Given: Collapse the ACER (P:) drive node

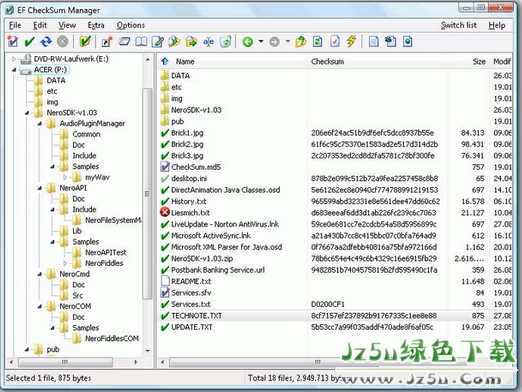Looking at the screenshot, I should tap(14, 70).
